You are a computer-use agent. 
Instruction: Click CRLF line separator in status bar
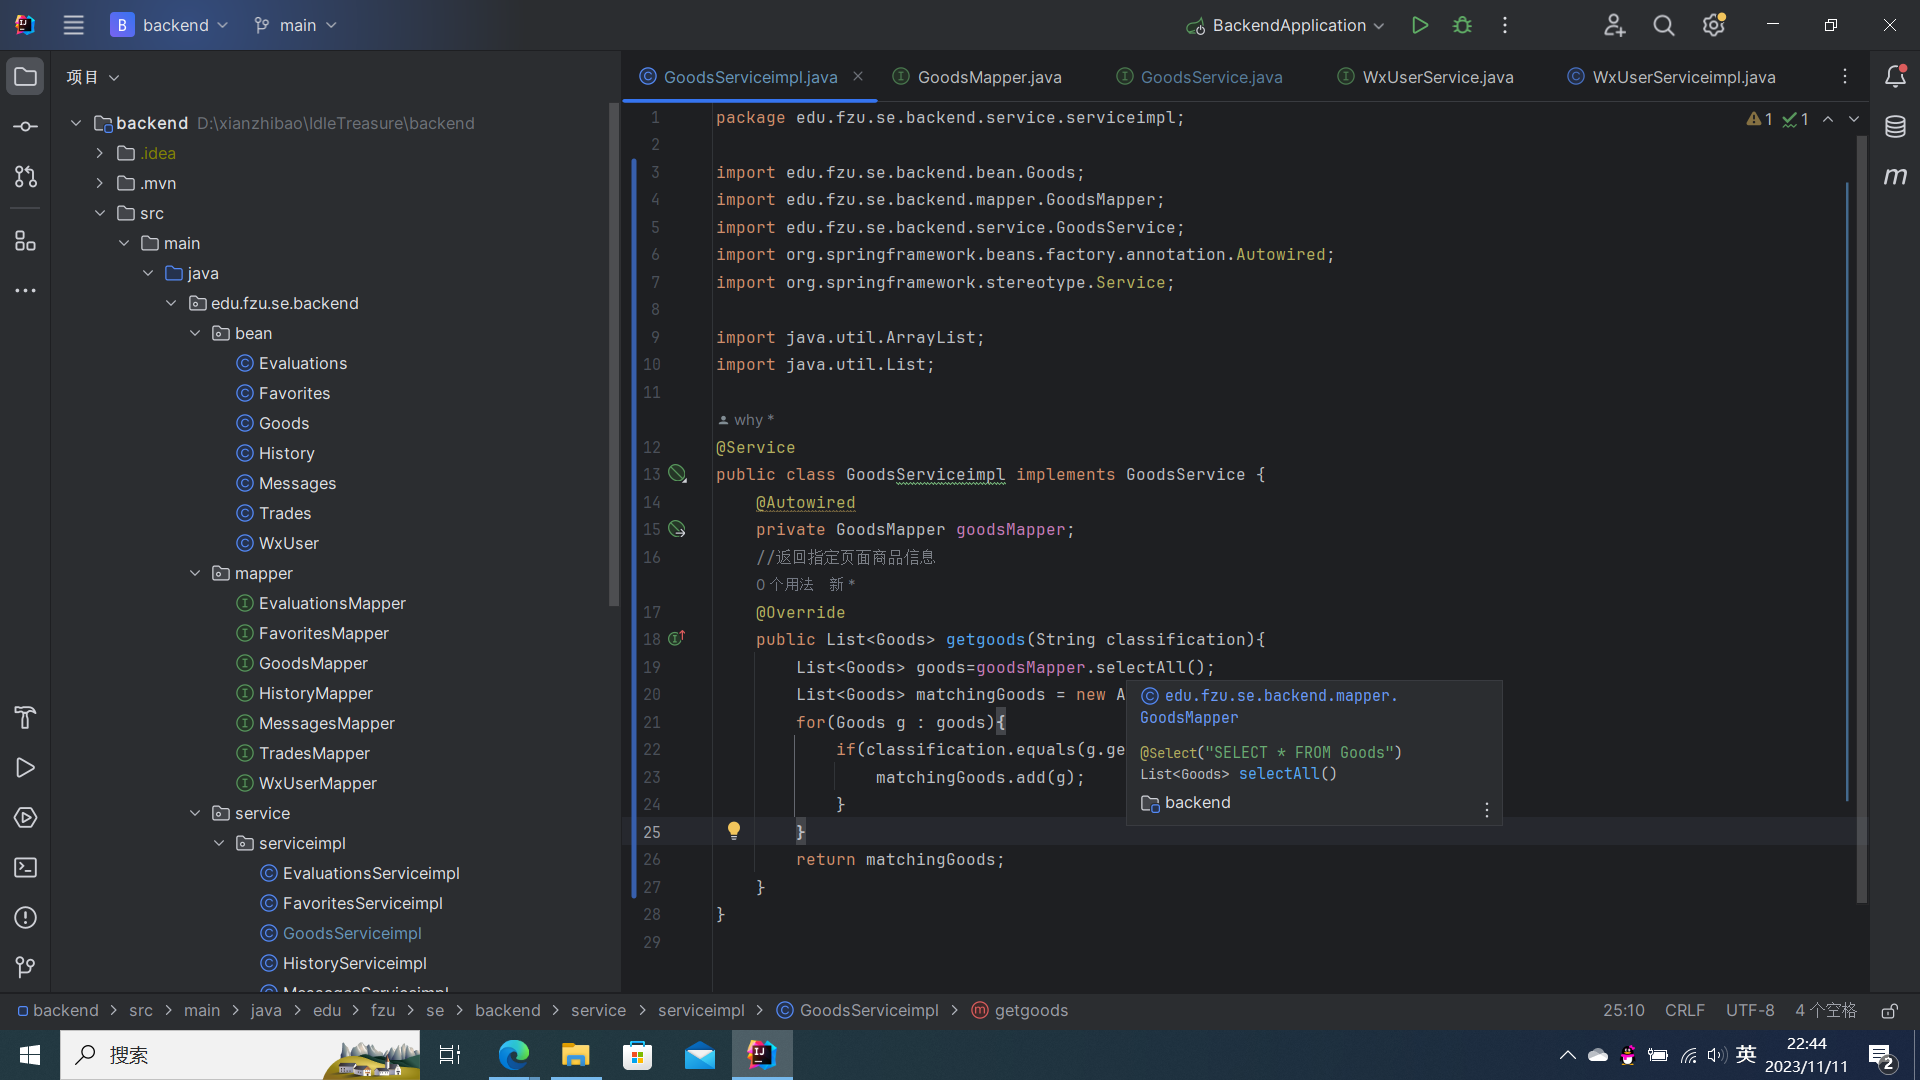coord(1685,1011)
